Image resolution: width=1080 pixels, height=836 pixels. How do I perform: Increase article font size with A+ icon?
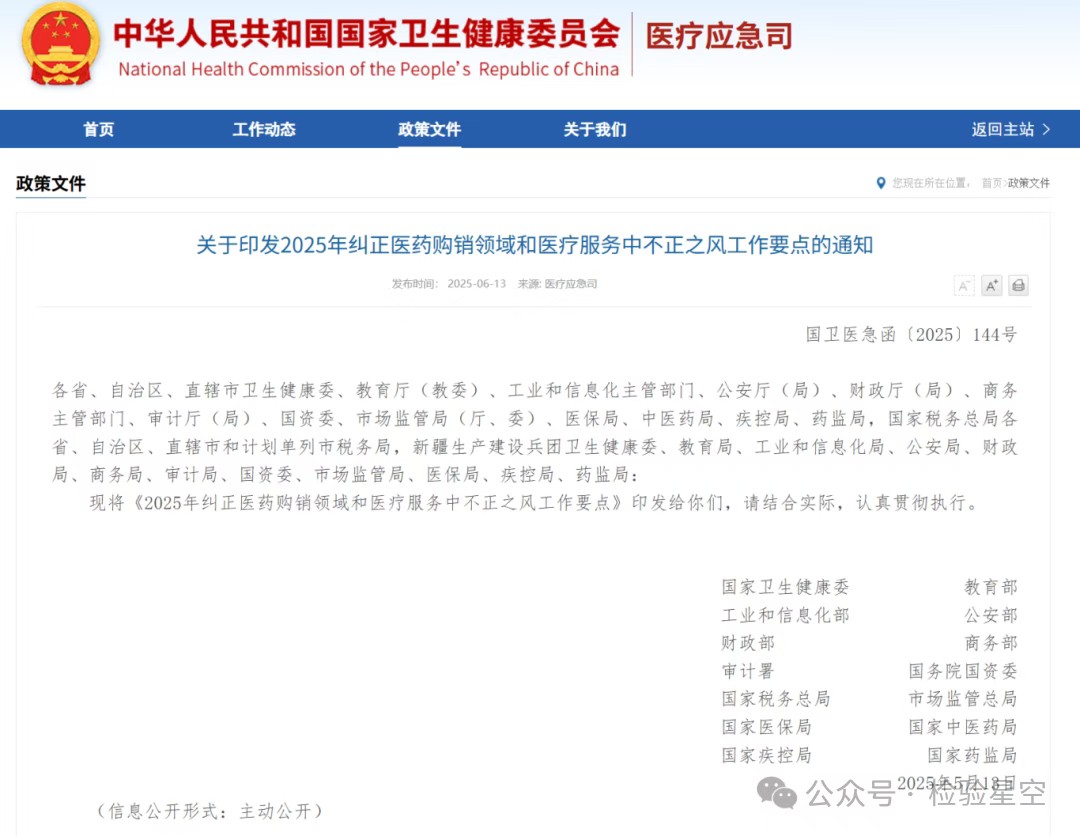[991, 286]
